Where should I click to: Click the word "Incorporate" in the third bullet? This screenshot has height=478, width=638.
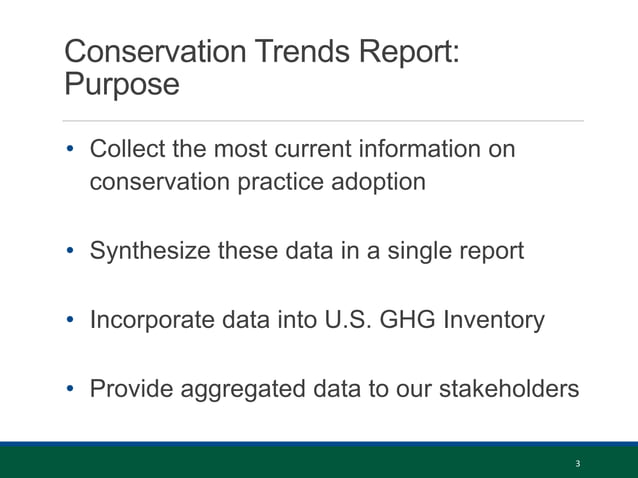(154, 321)
